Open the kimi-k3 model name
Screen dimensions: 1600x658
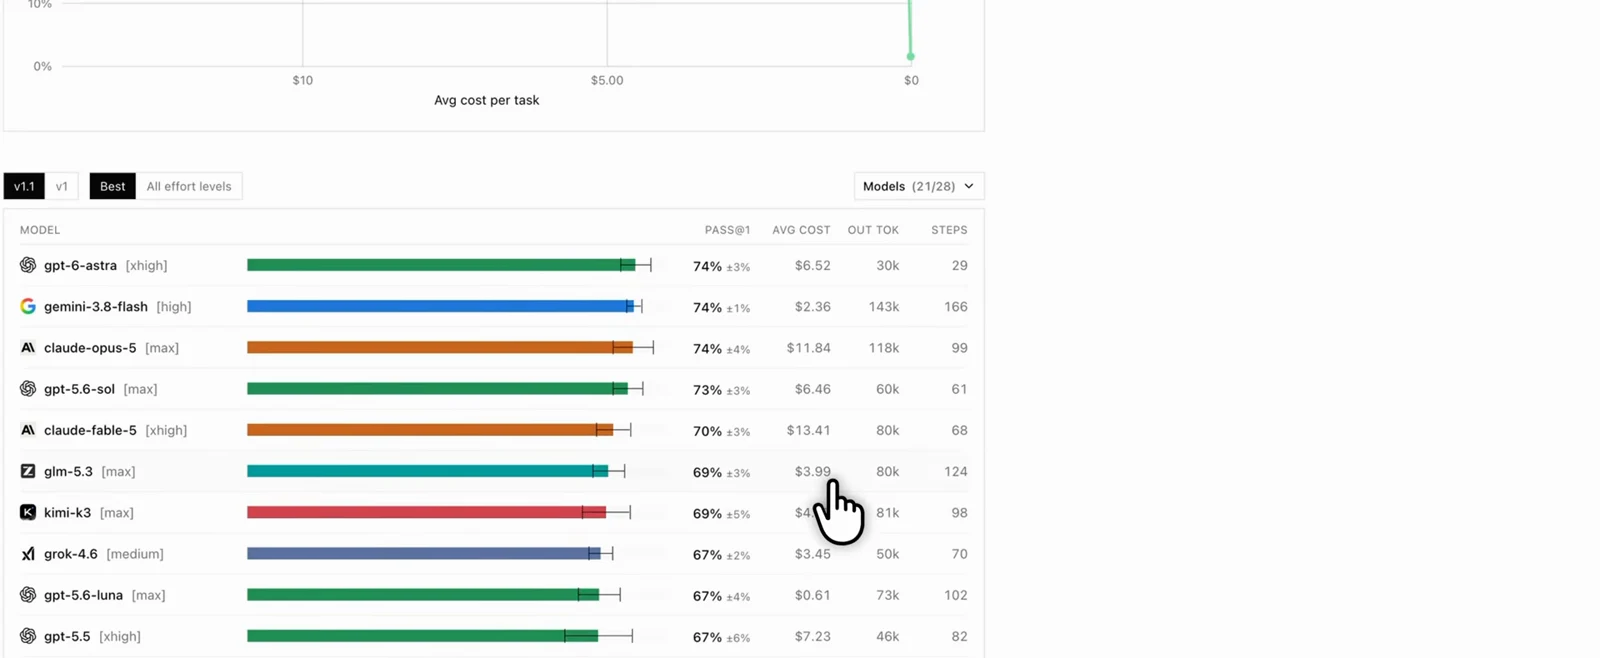coord(67,512)
